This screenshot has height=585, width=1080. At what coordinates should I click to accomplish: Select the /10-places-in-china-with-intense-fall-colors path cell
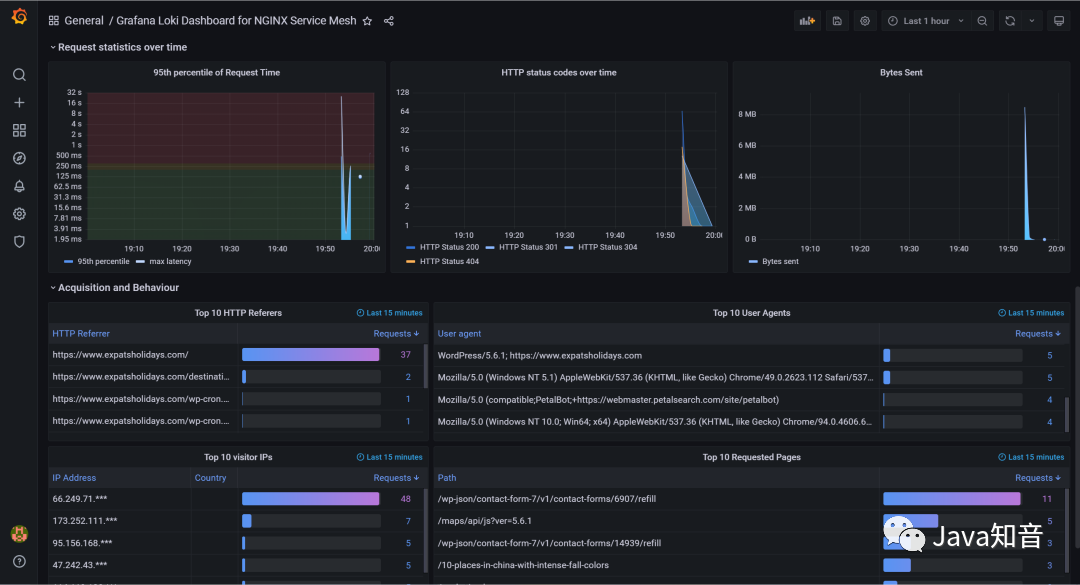tap(523, 565)
